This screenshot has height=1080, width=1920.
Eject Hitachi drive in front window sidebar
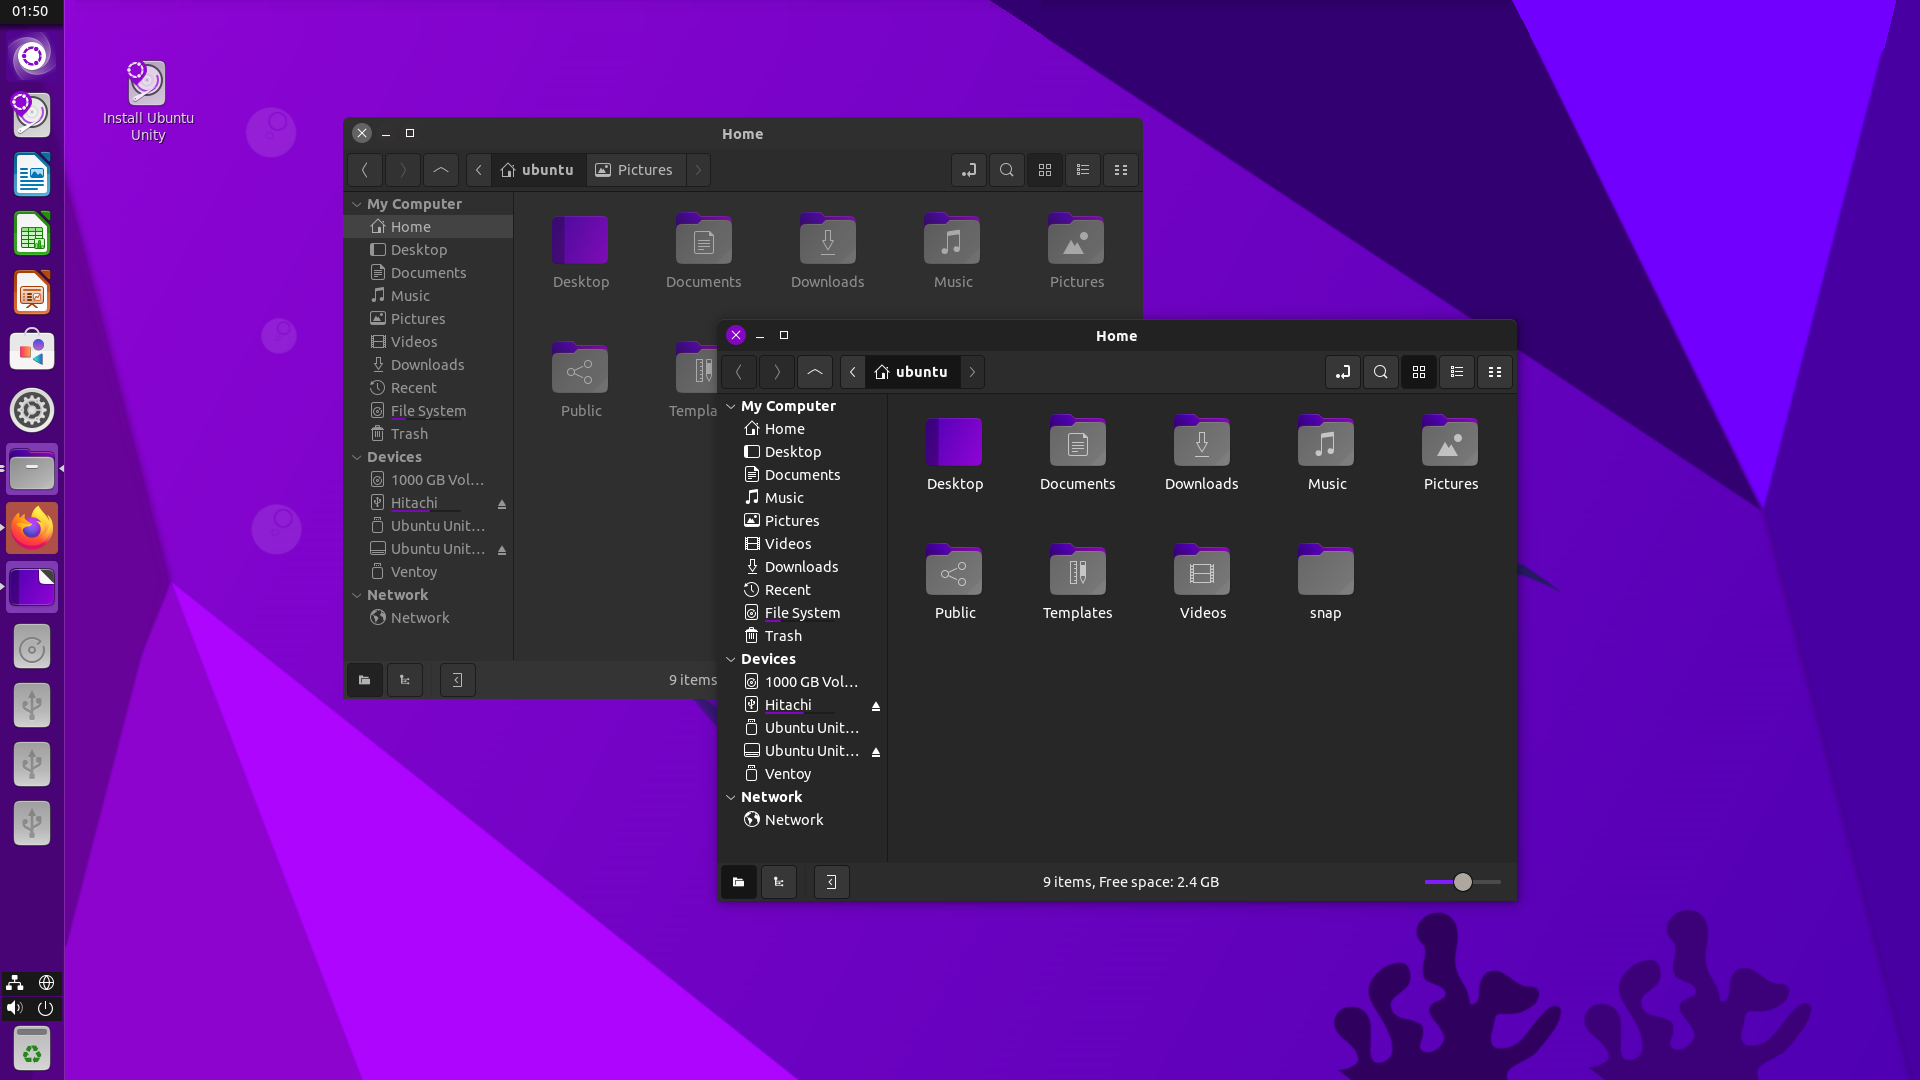point(876,706)
